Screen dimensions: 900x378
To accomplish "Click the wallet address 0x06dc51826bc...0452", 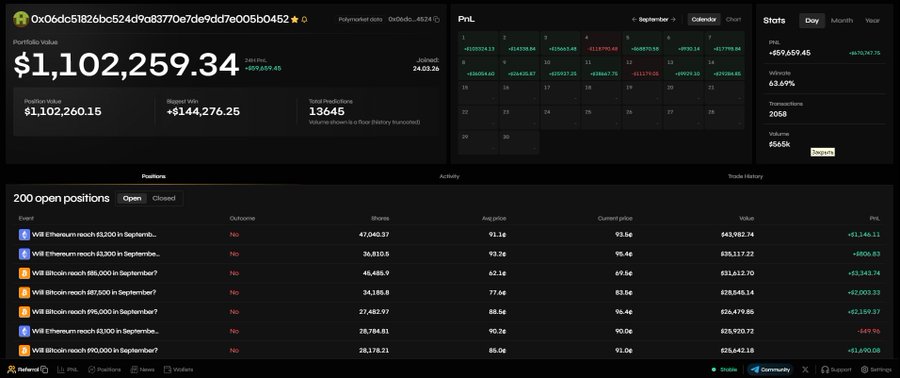I will [x=160, y=20].
